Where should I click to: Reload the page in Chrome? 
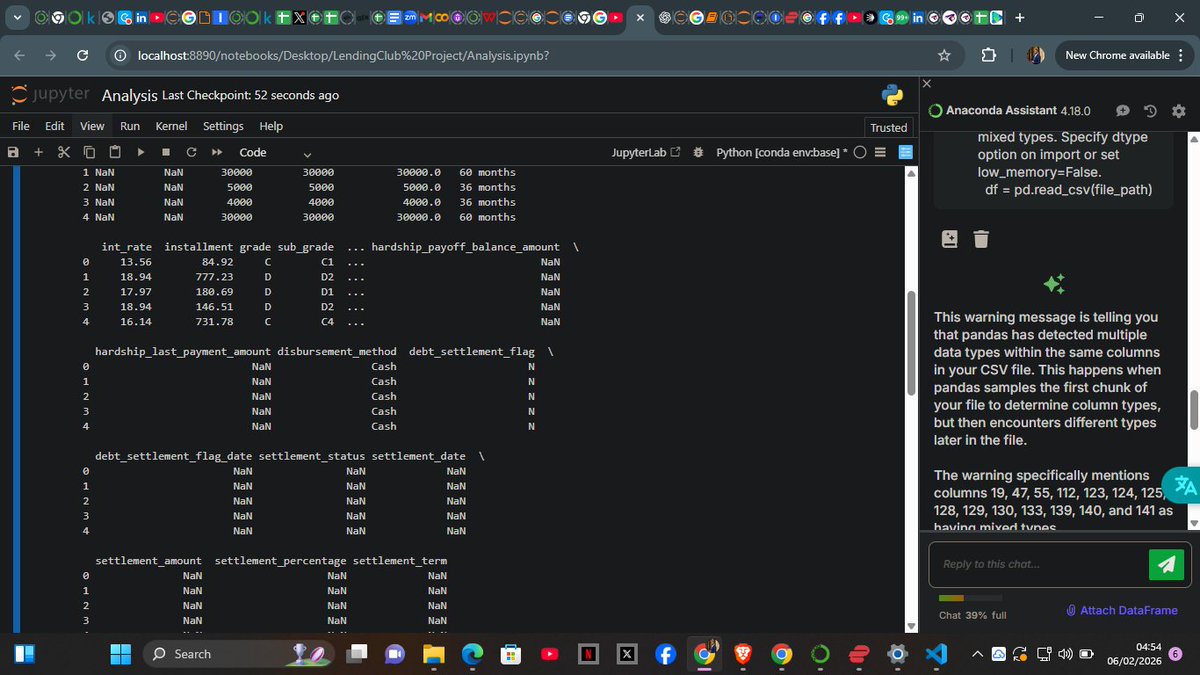point(82,55)
